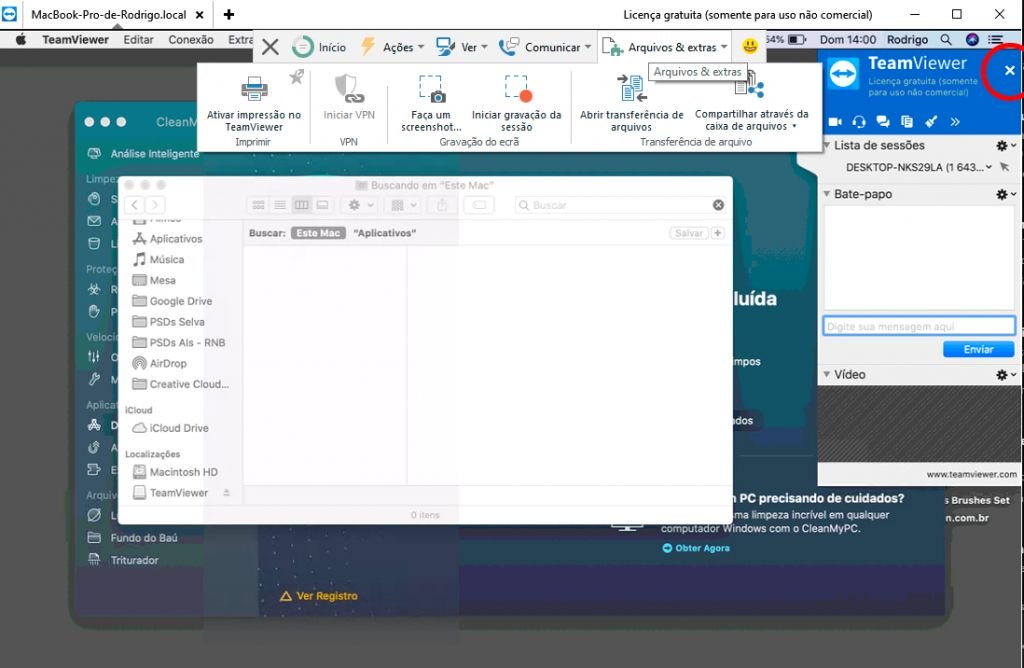Open www.teamviewer.com link

point(971,474)
